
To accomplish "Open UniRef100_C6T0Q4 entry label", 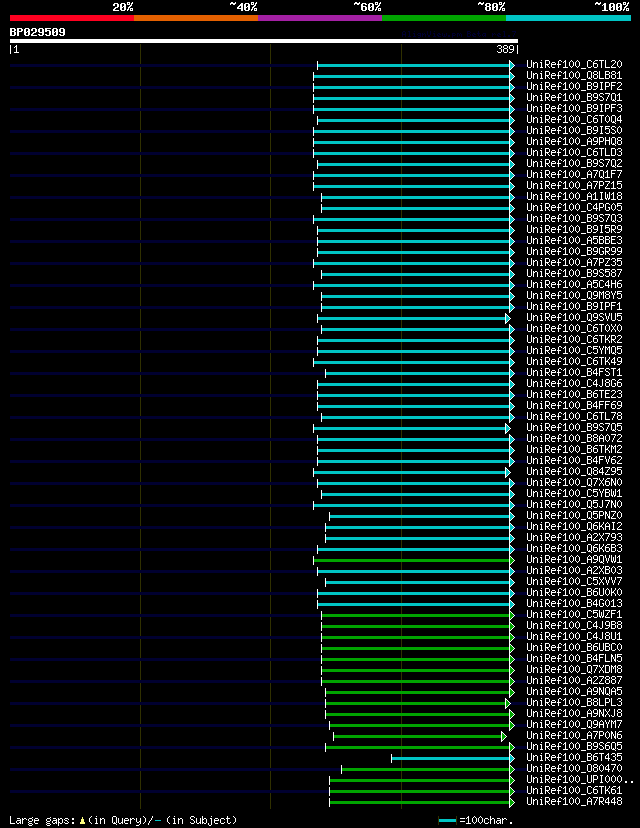I will pyautogui.click(x=574, y=119).
